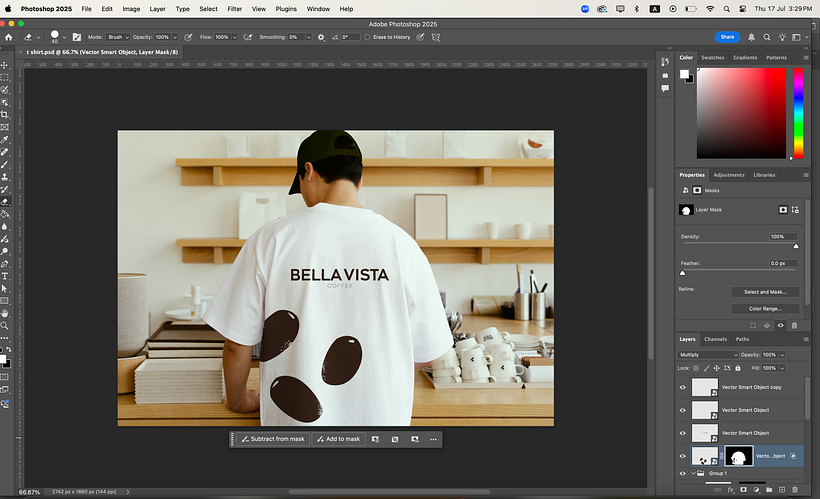Click Select and Mask button
Image resolution: width=820 pixels, height=499 pixels.
765,292
